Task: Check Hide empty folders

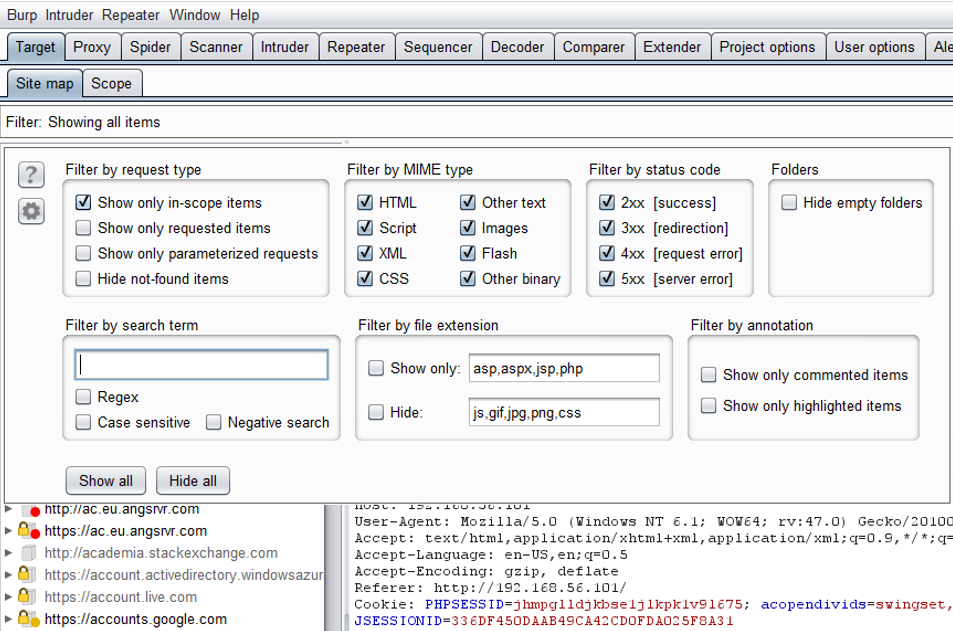Action: pos(789,202)
